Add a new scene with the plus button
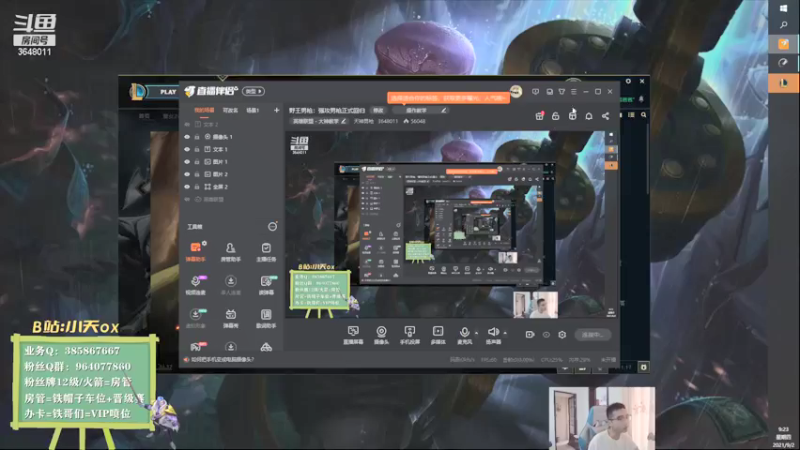The image size is (800, 450). [x=277, y=110]
